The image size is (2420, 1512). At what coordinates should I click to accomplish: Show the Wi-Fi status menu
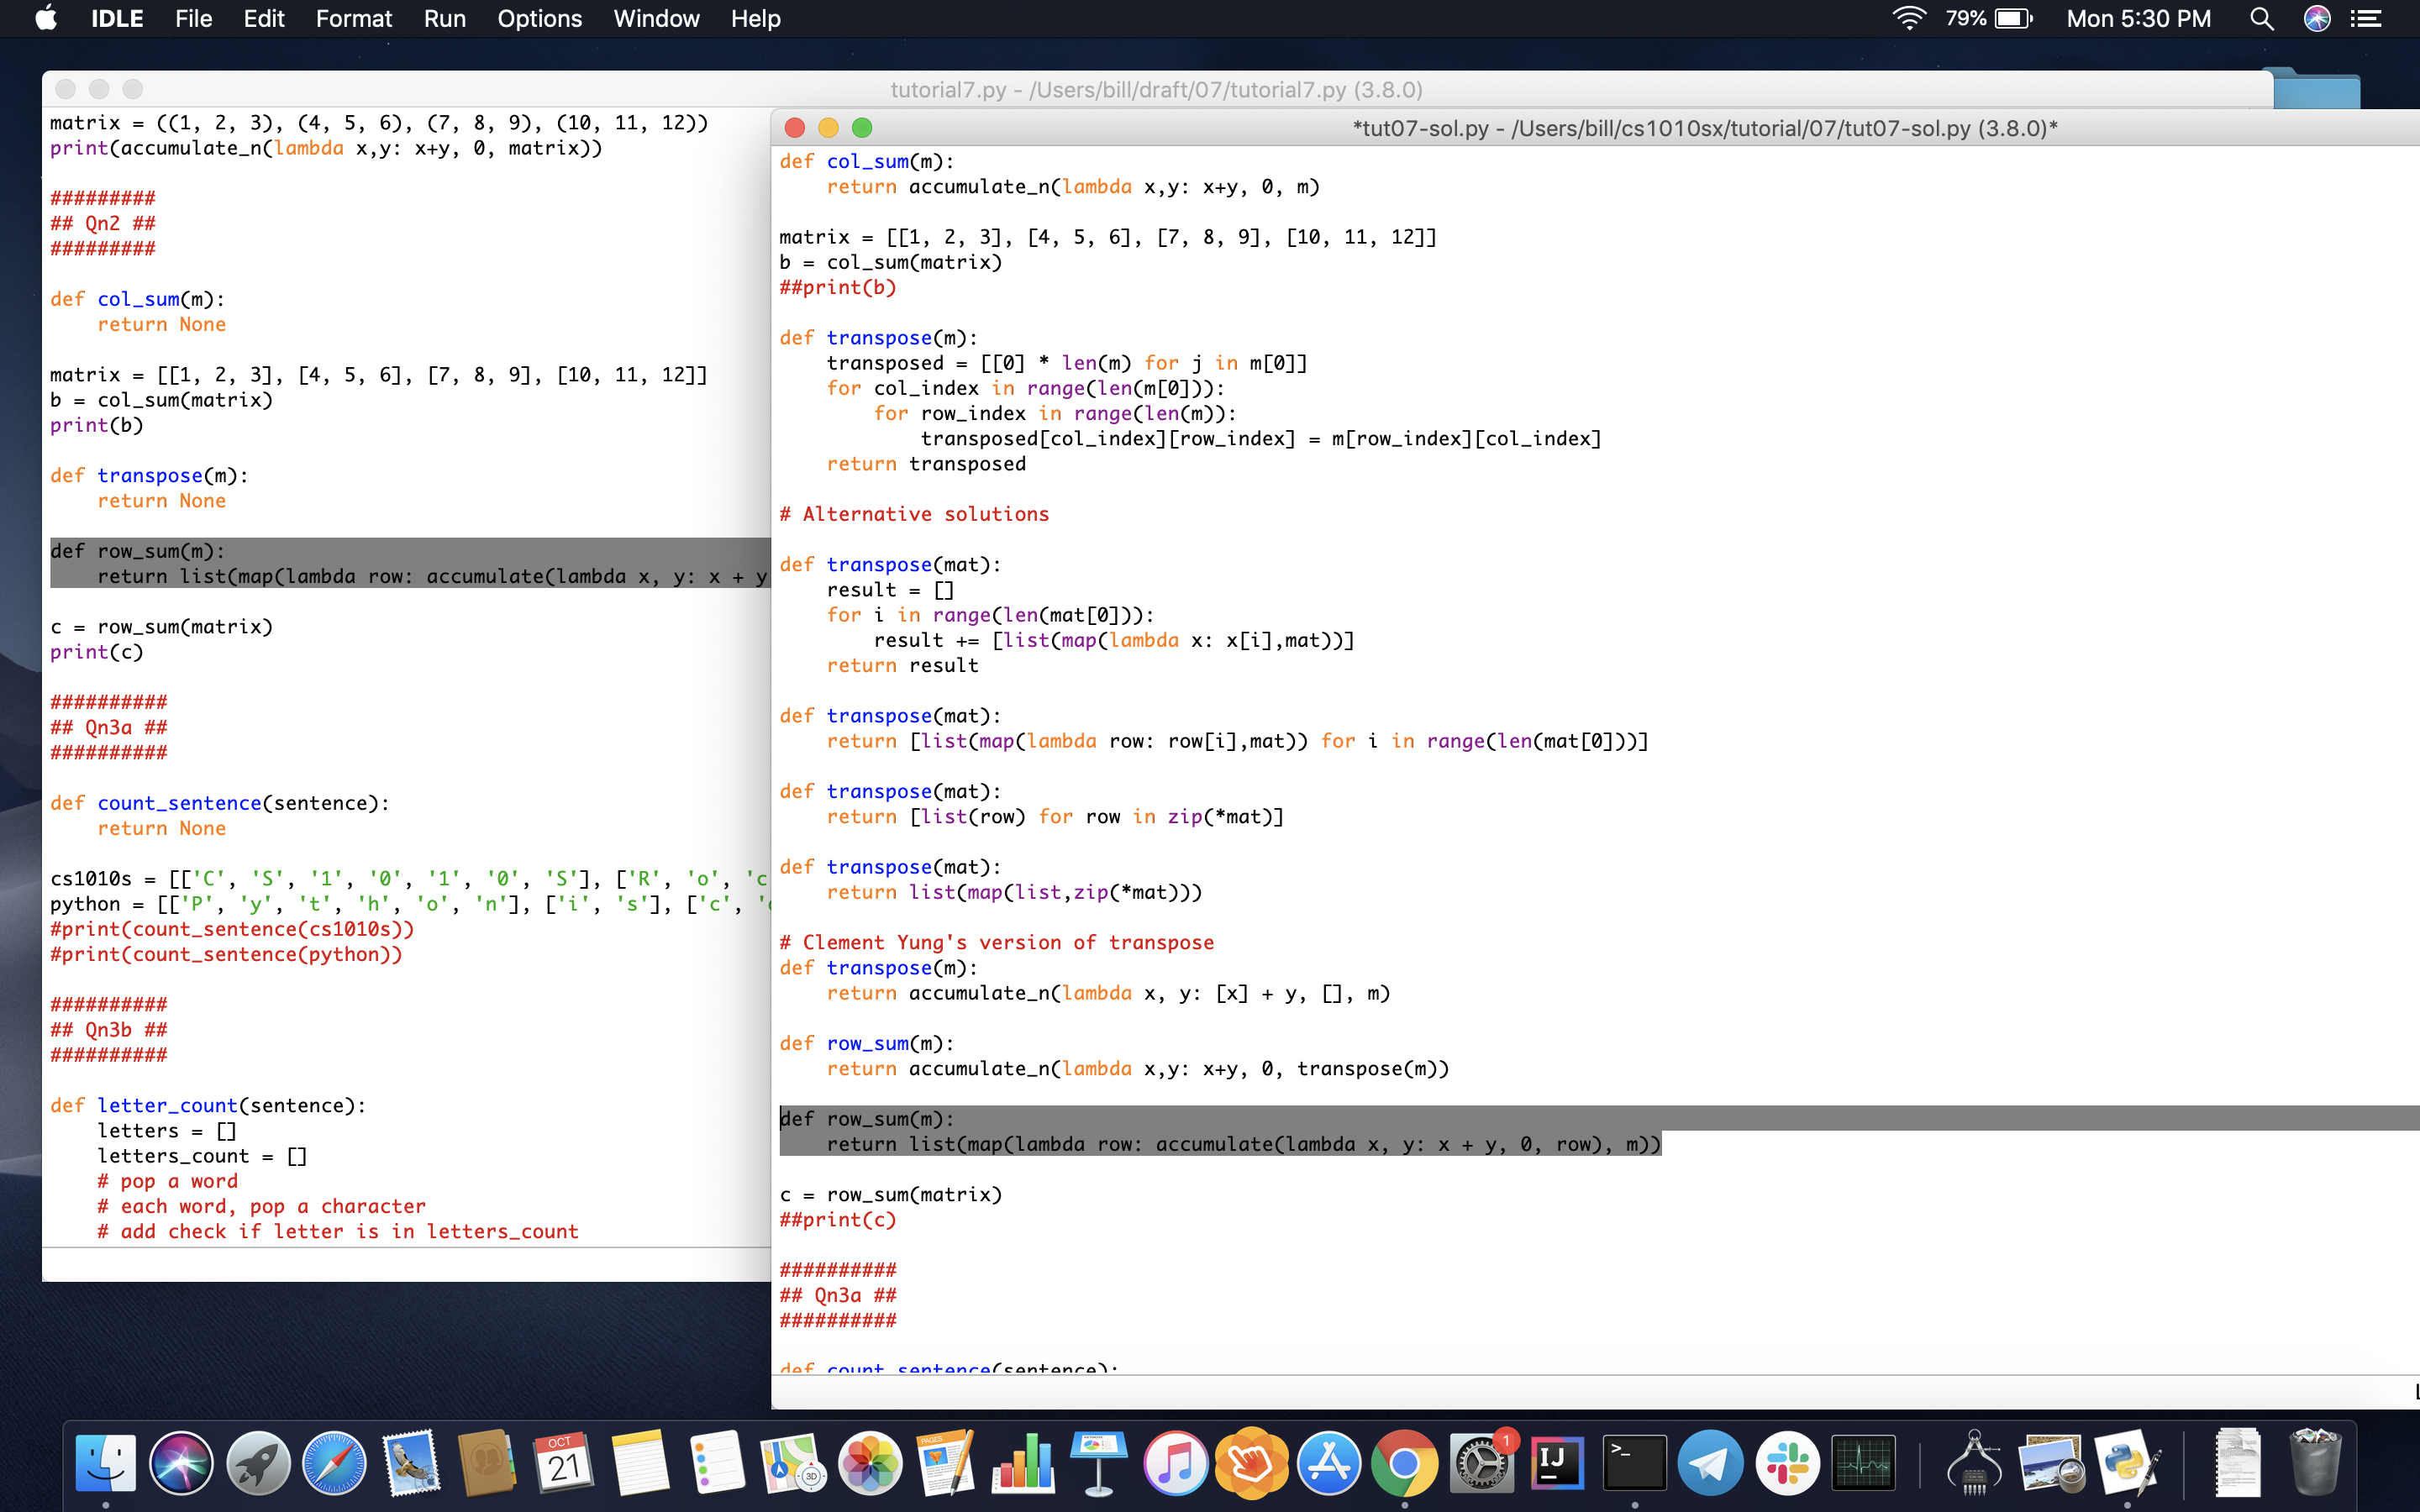point(1908,19)
